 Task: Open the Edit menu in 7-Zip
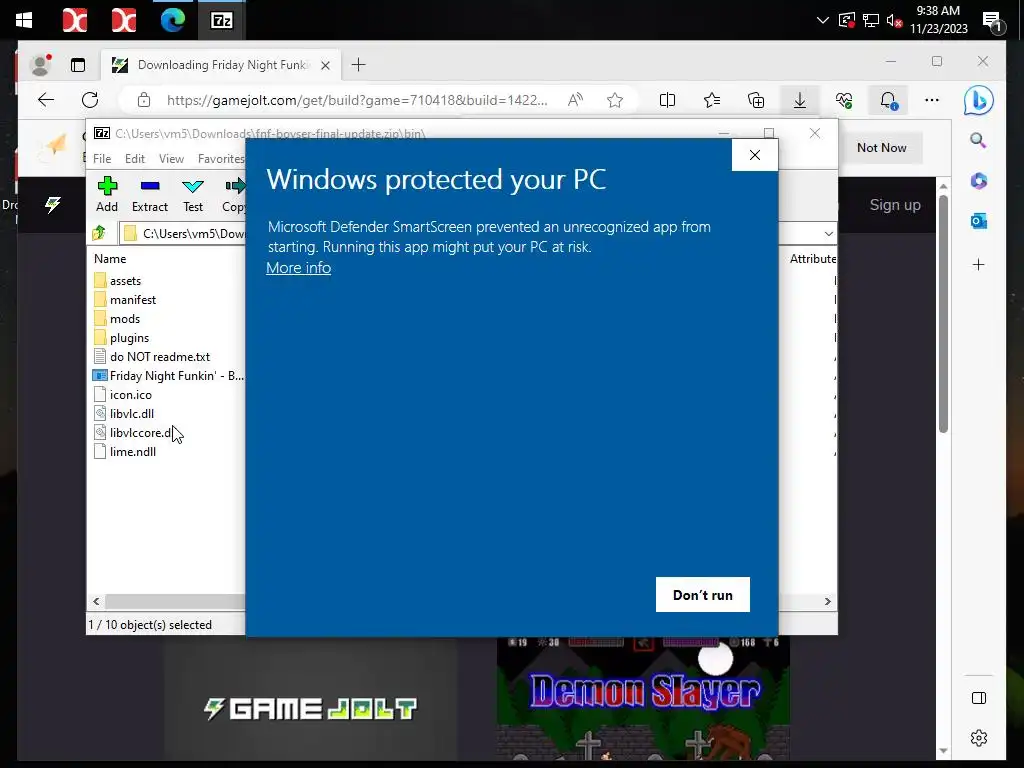(x=135, y=159)
